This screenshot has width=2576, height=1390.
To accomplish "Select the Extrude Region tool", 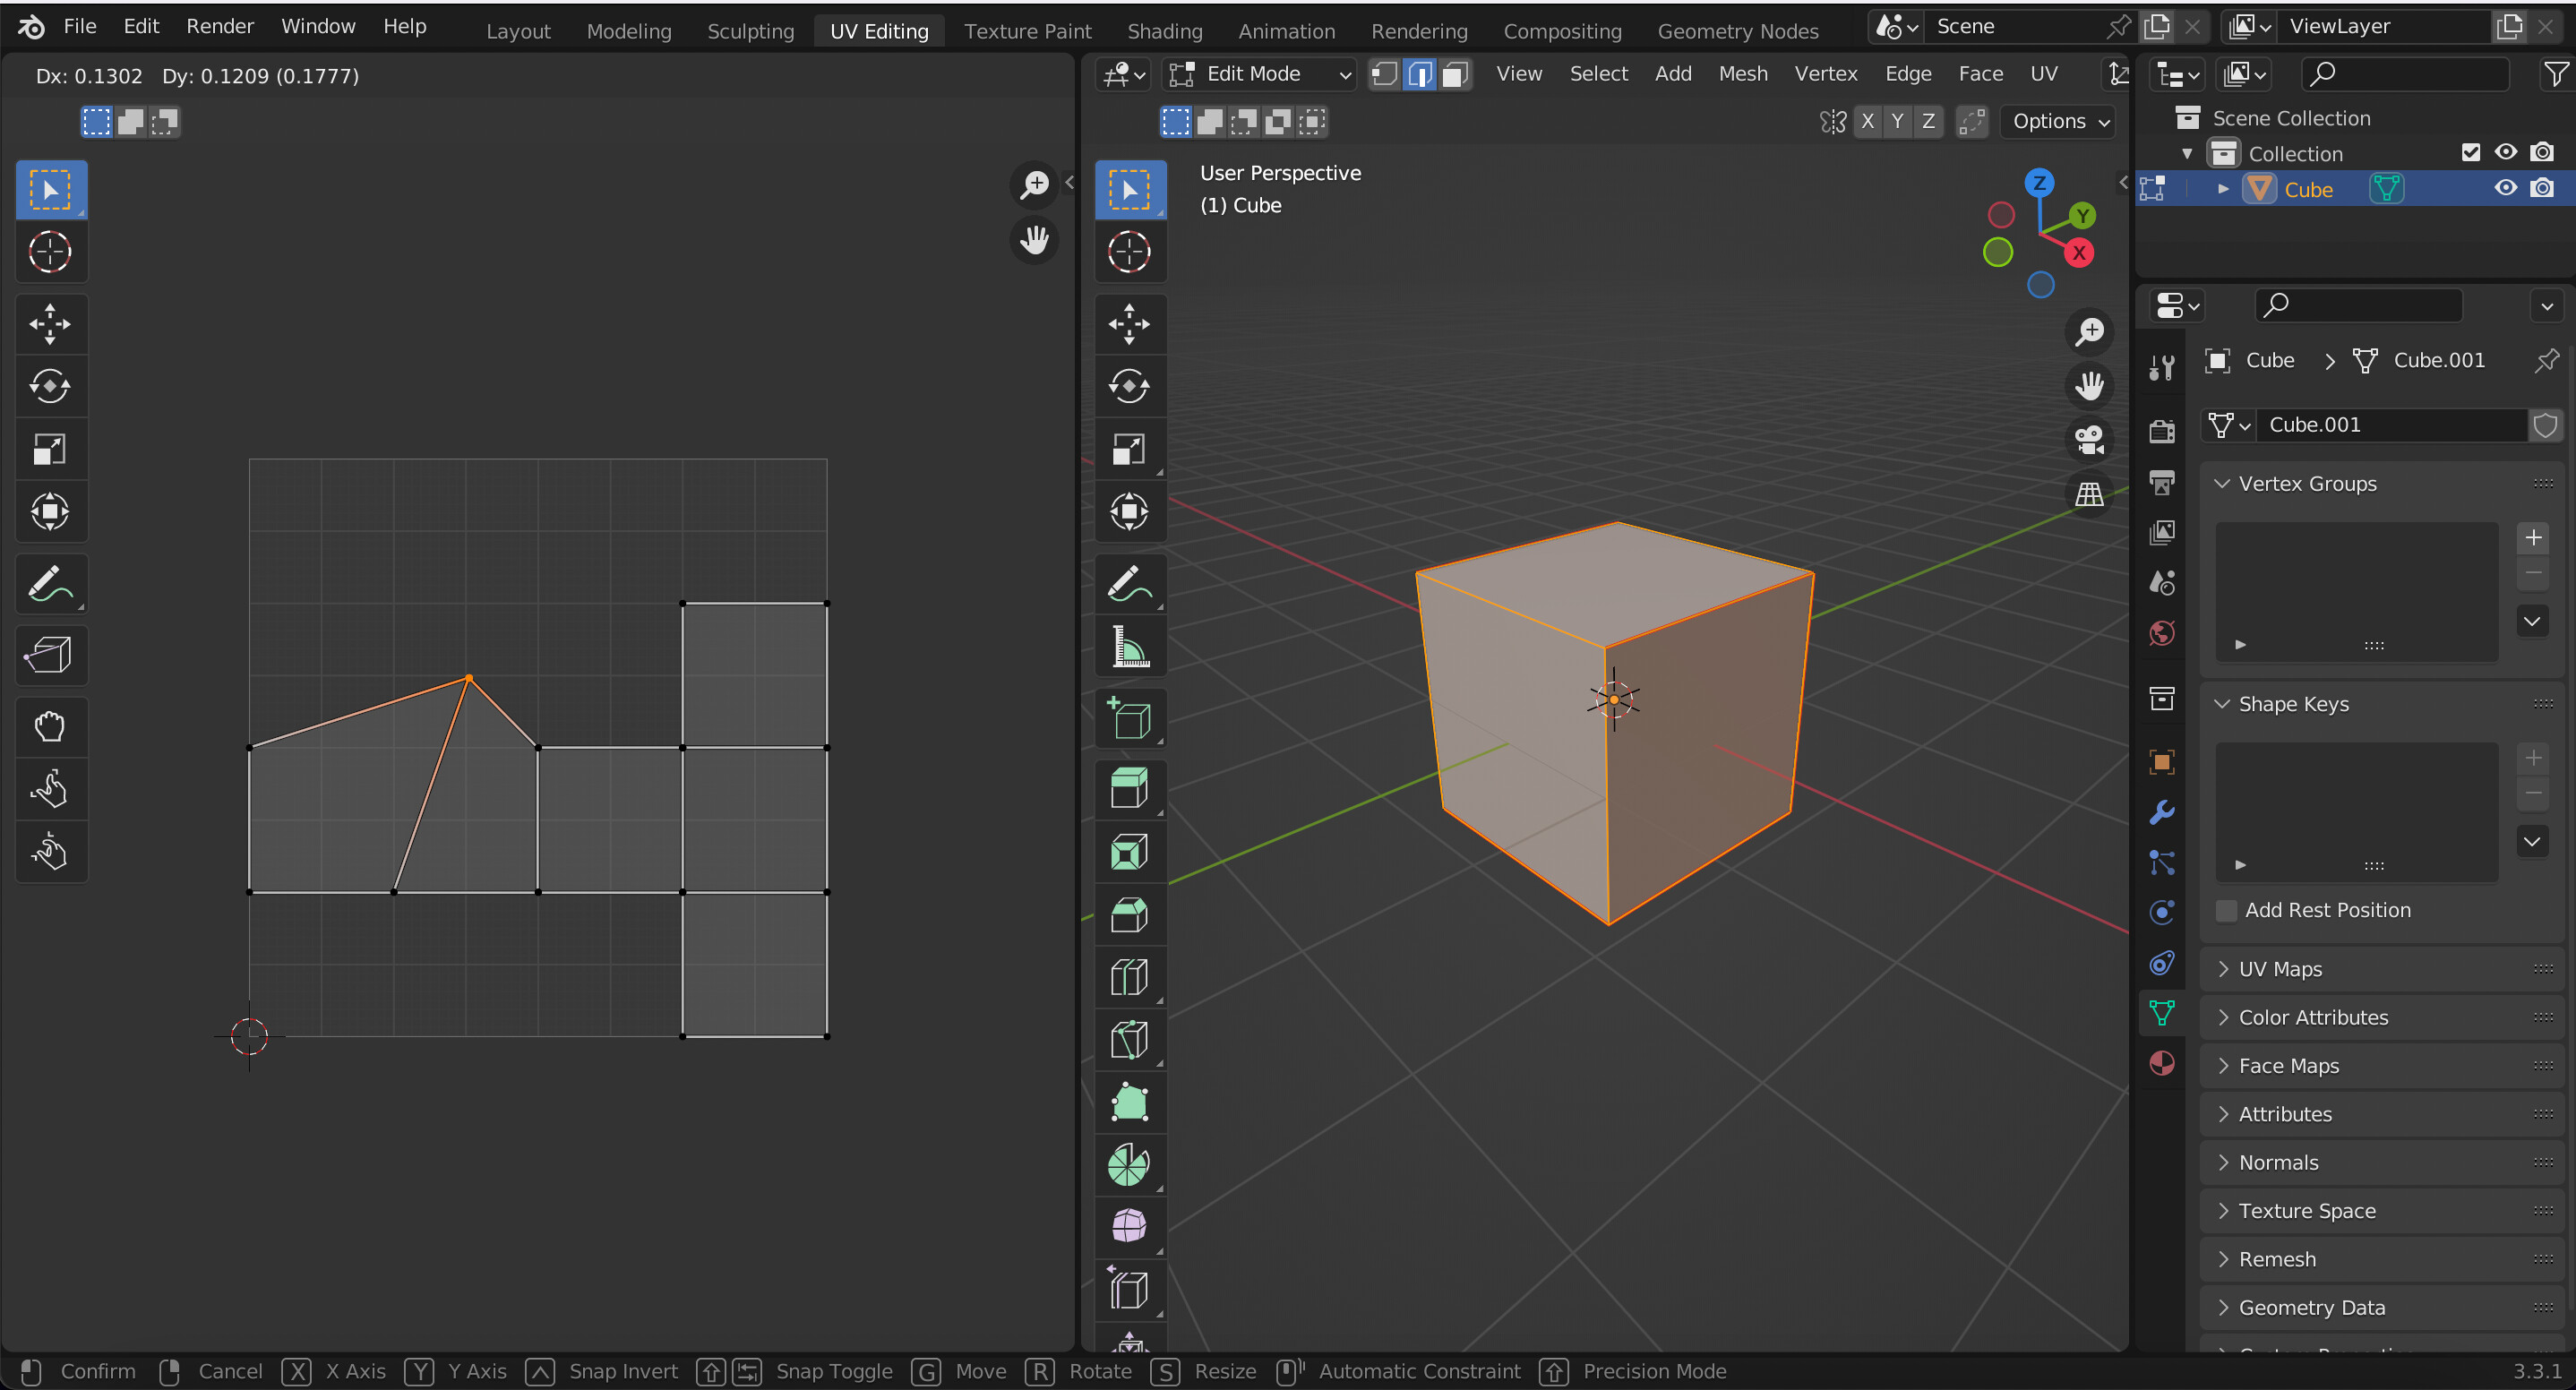I will (1129, 787).
